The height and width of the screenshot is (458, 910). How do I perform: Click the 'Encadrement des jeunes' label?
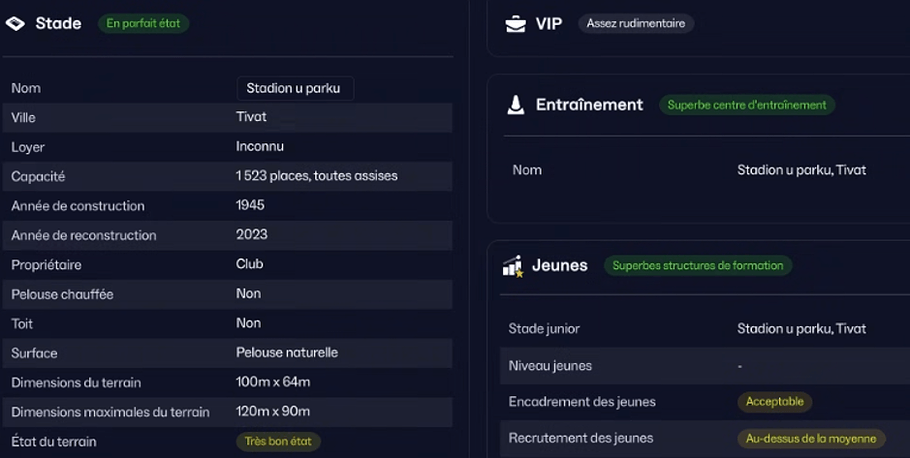pyautogui.click(x=582, y=402)
